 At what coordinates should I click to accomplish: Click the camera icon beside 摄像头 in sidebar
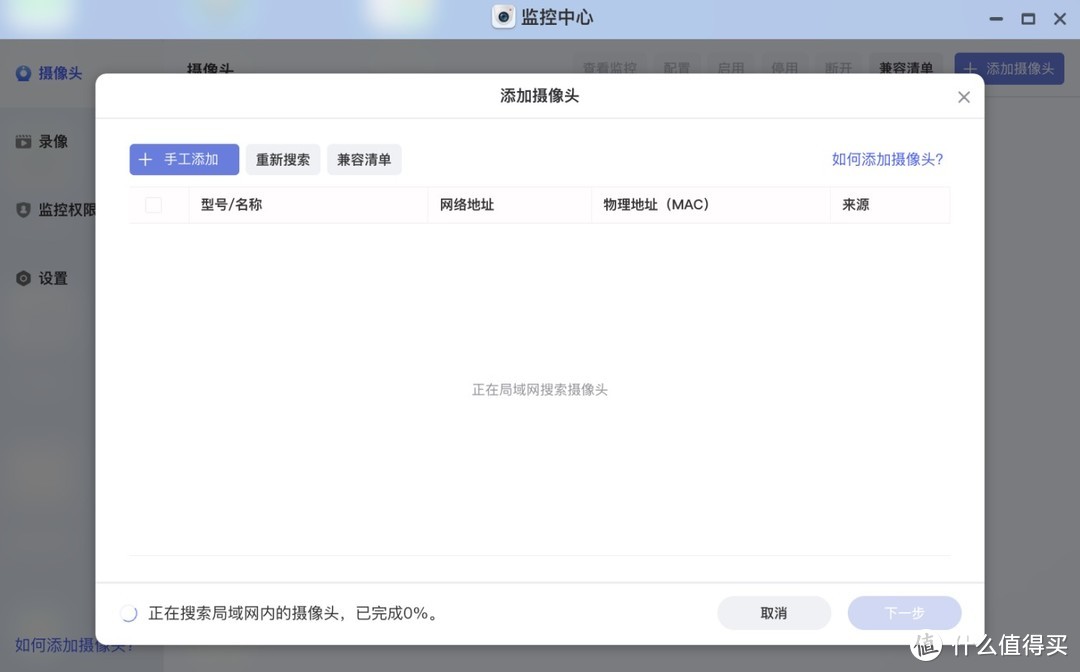pyautogui.click(x=23, y=73)
